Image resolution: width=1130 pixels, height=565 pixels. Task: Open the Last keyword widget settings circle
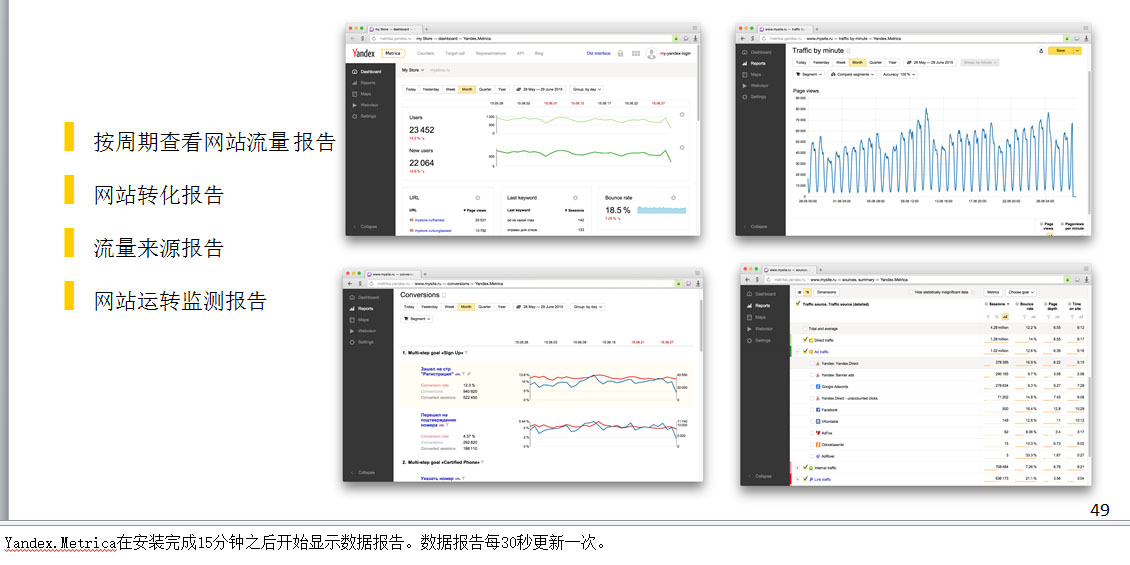coord(574,197)
